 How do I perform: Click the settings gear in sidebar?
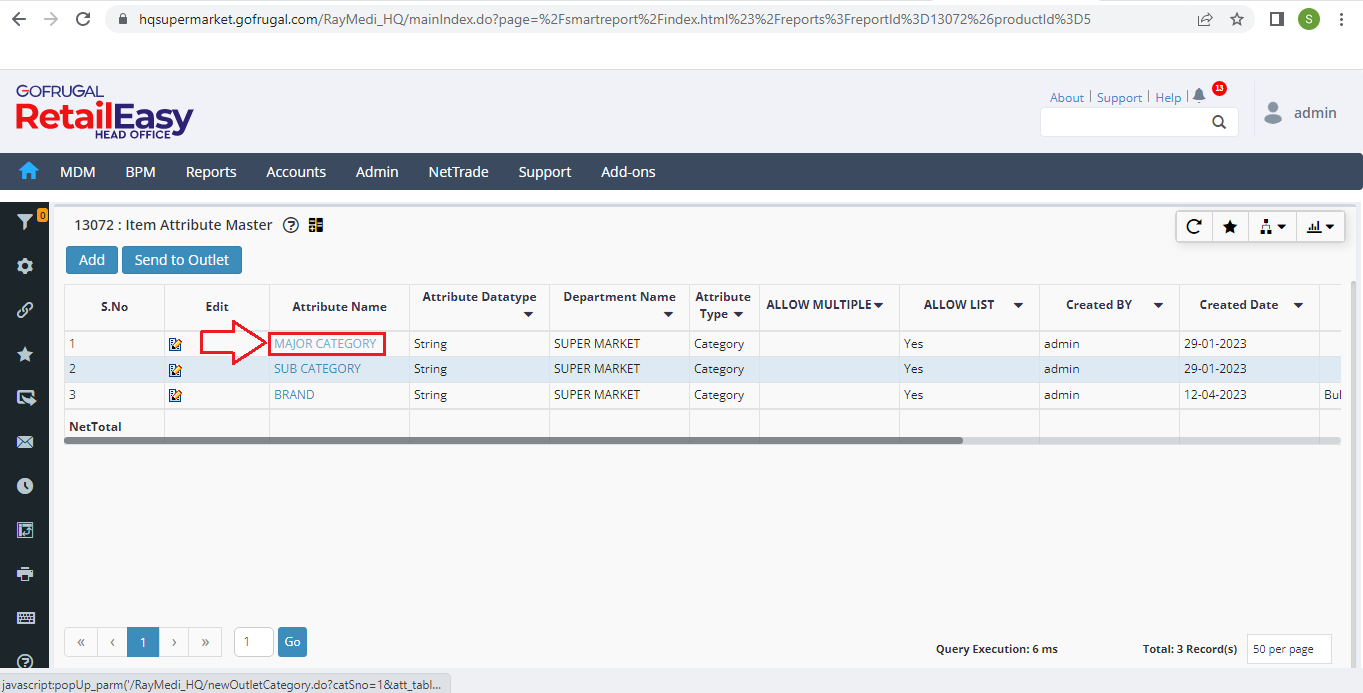[x=25, y=266]
